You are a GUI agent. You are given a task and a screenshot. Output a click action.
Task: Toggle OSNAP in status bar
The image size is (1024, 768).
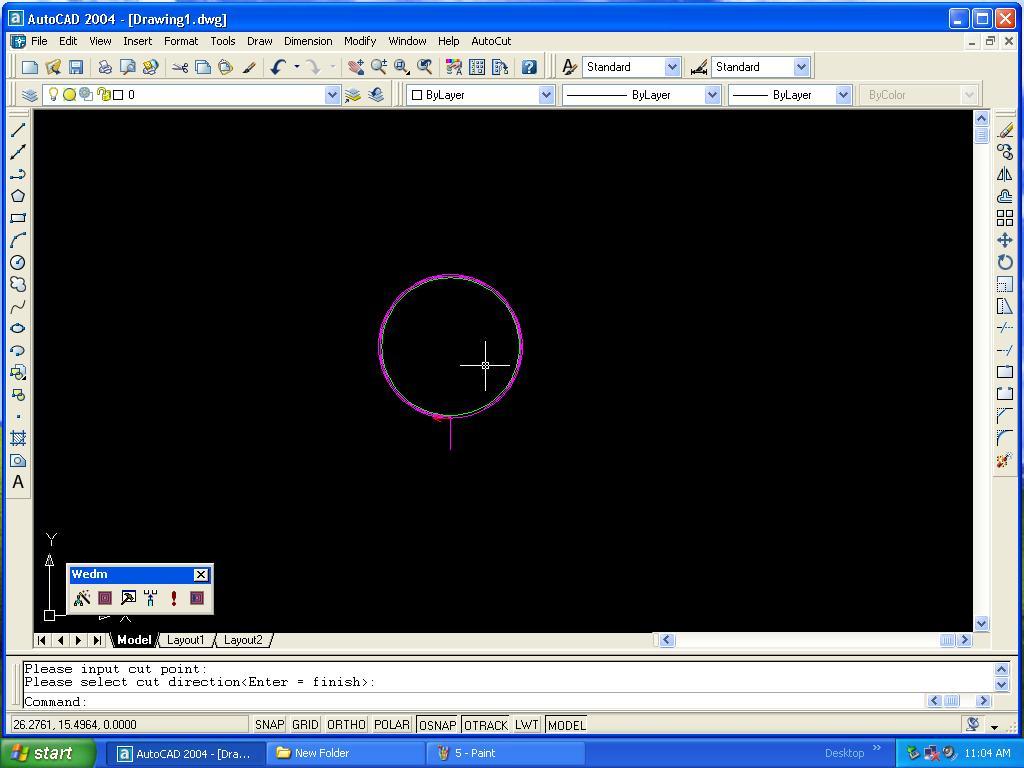[438, 725]
